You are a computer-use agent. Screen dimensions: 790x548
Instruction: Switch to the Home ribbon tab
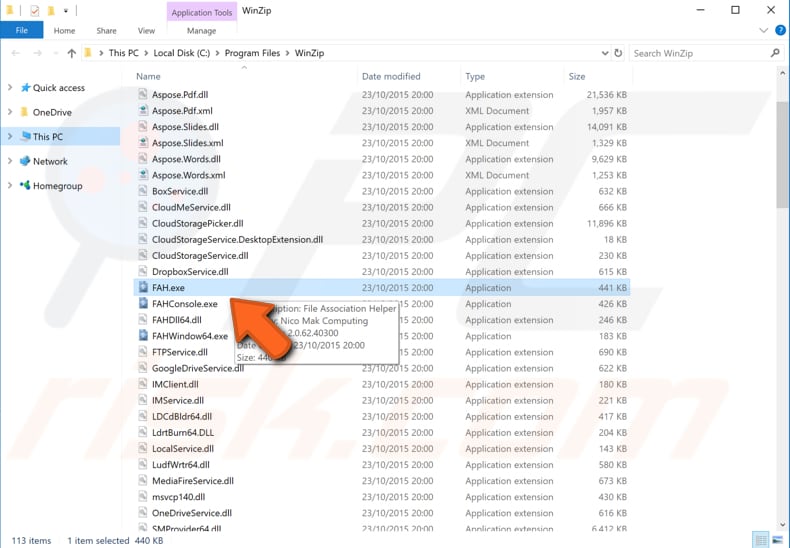coord(64,31)
